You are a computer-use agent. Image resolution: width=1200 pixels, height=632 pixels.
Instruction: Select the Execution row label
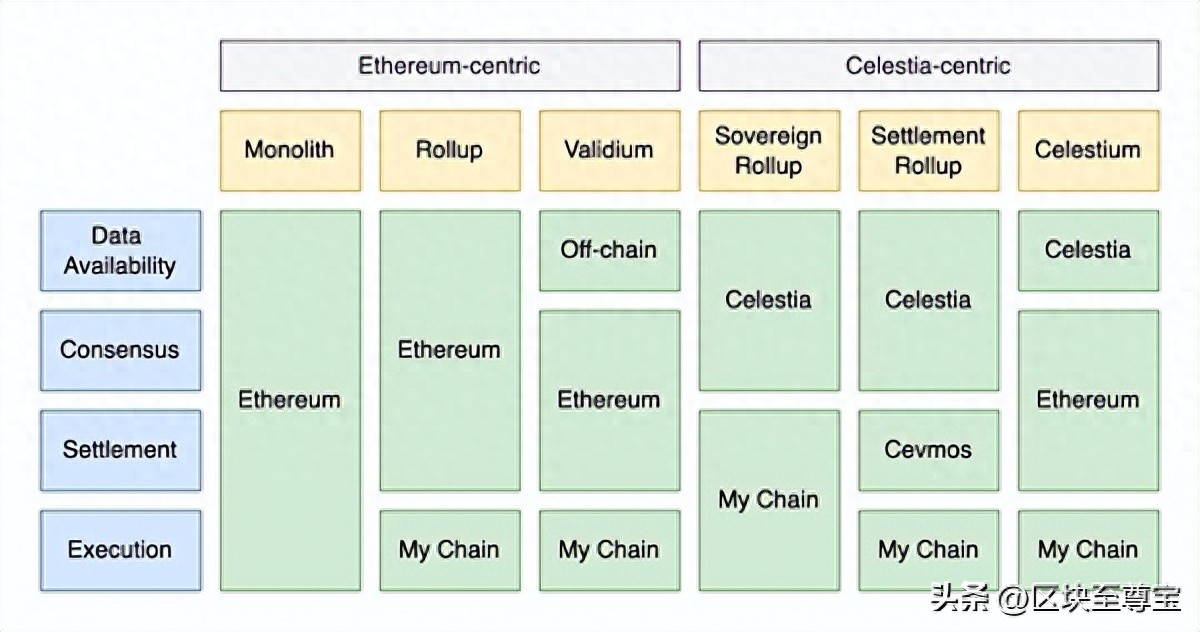pyautogui.click(x=120, y=549)
